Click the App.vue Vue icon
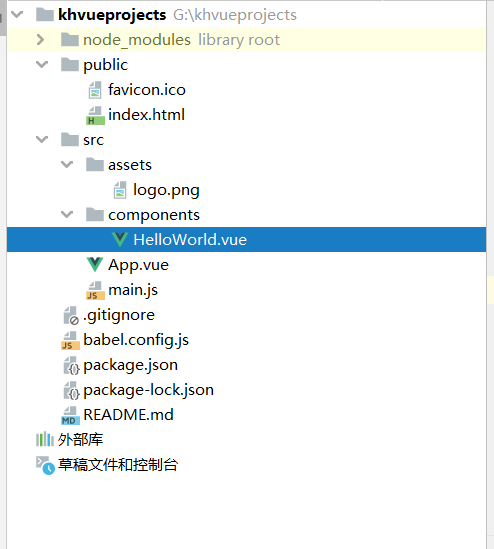Viewport: 494px width, 549px height. (x=95, y=265)
